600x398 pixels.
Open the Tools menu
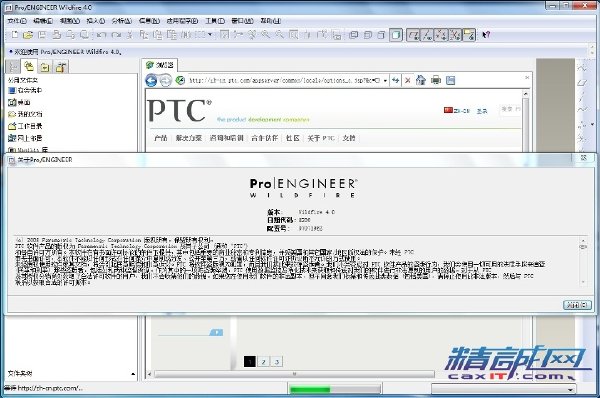point(215,21)
